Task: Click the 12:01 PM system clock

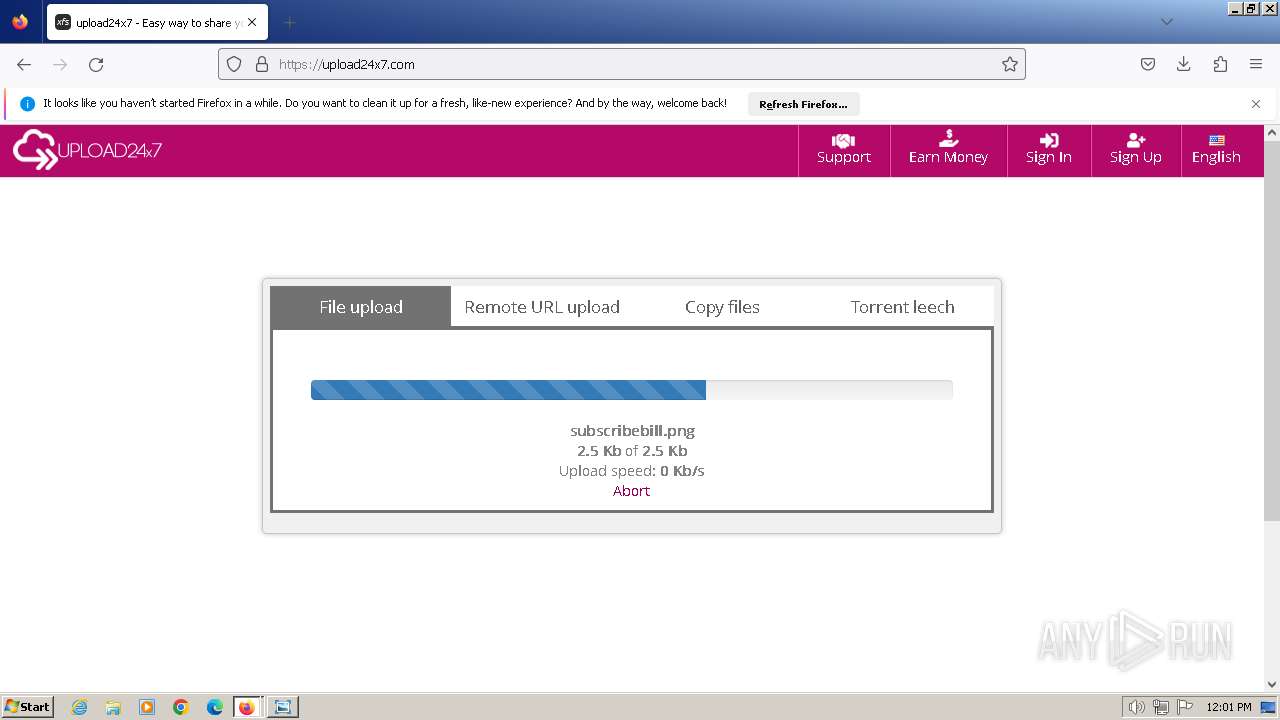Action: click(x=1229, y=707)
